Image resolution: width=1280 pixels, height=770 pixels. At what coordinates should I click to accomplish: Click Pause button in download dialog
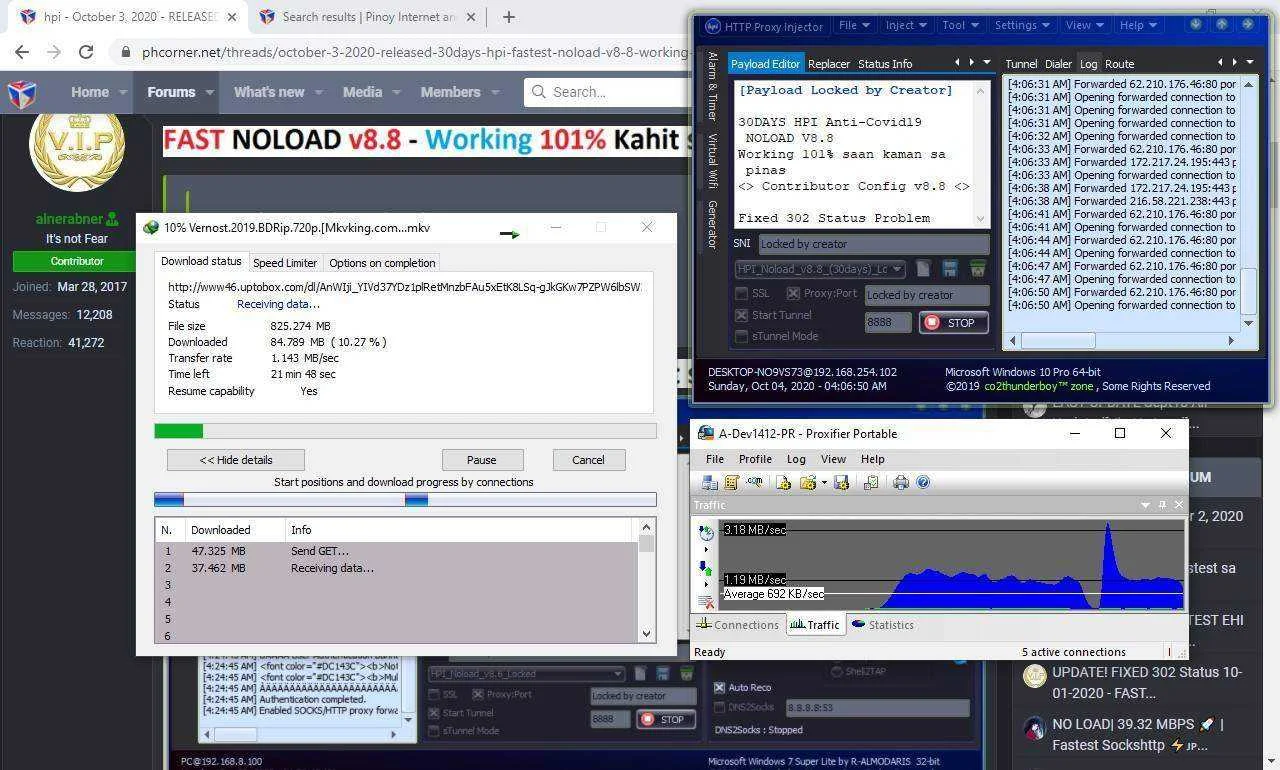point(481,460)
